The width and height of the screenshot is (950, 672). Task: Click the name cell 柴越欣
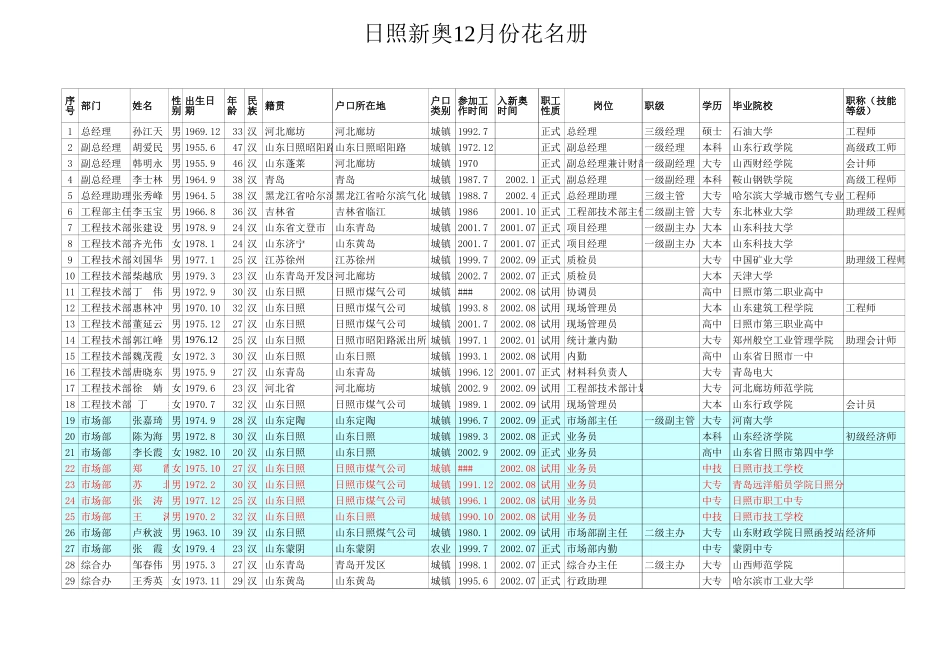click(x=148, y=276)
